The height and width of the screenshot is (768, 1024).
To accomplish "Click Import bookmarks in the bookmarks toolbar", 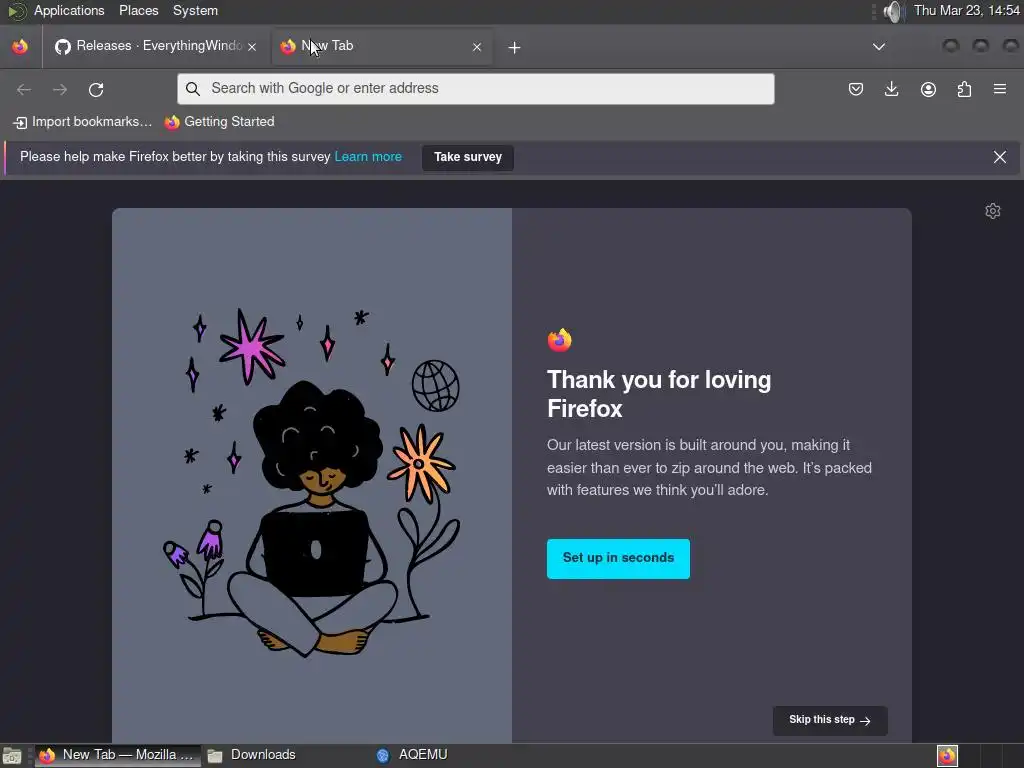I will (82, 122).
